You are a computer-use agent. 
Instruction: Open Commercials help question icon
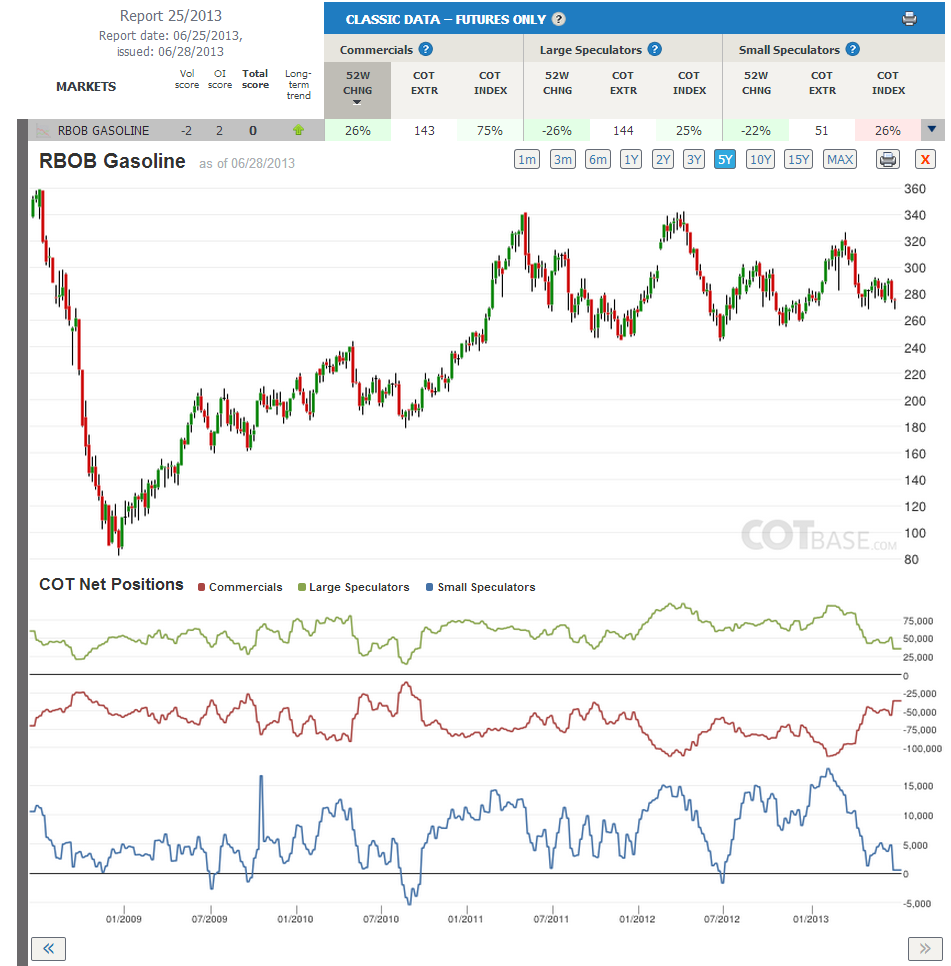pos(426,49)
